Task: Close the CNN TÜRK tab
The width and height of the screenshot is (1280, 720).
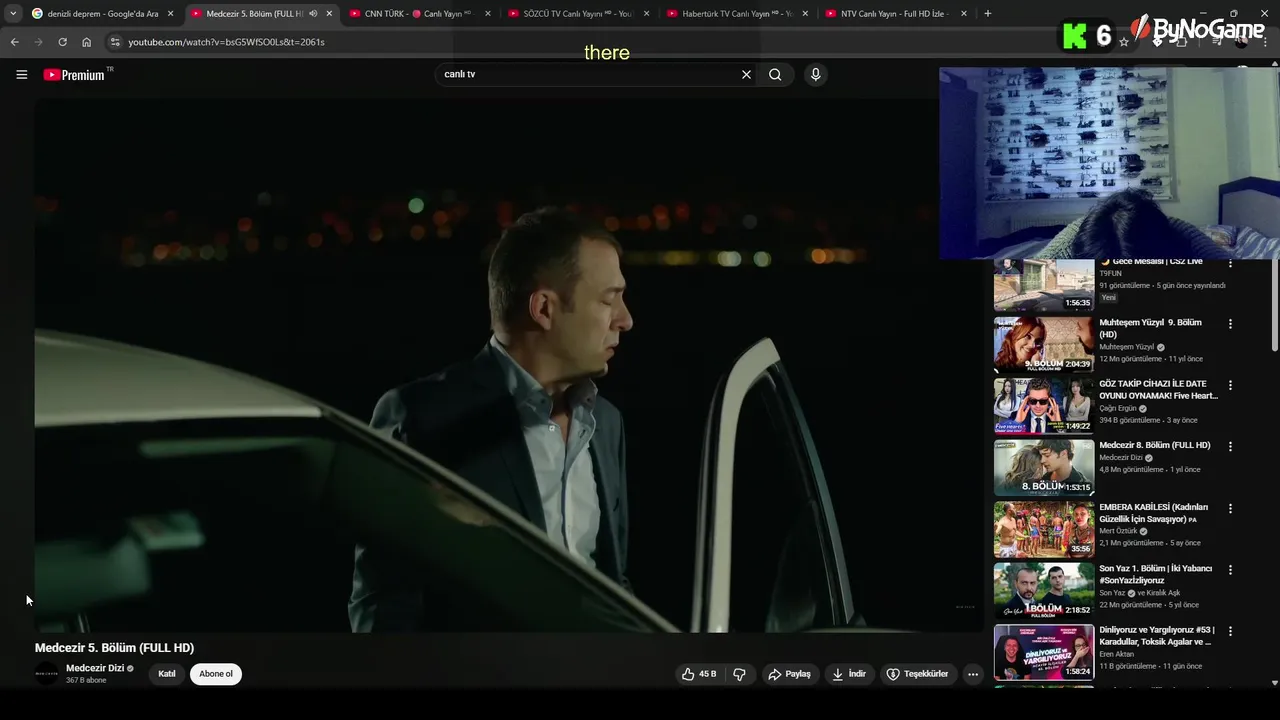Action: click(x=488, y=14)
